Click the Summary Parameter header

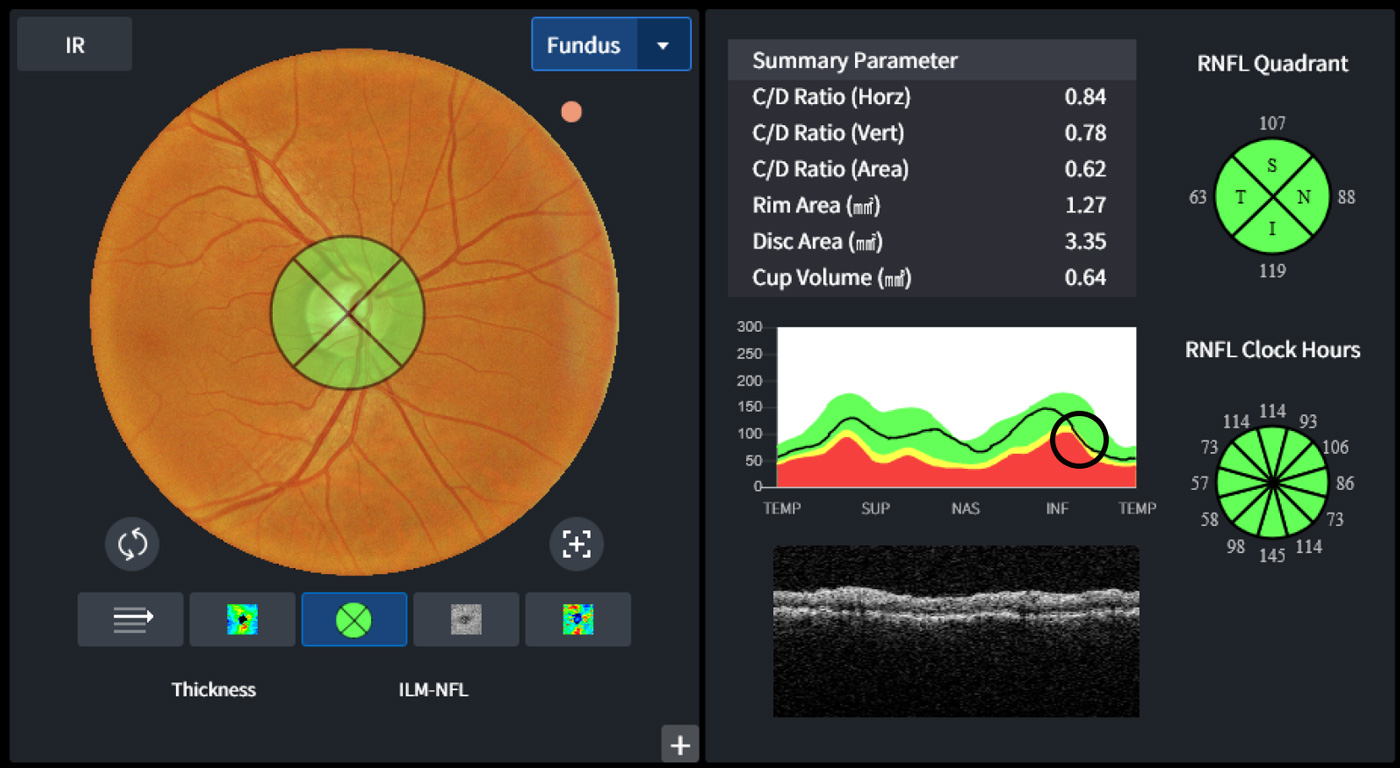click(932, 60)
